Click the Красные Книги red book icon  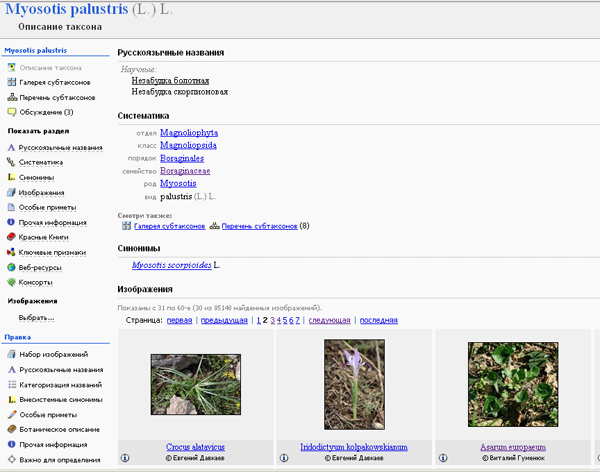click(x=11, y=237)
